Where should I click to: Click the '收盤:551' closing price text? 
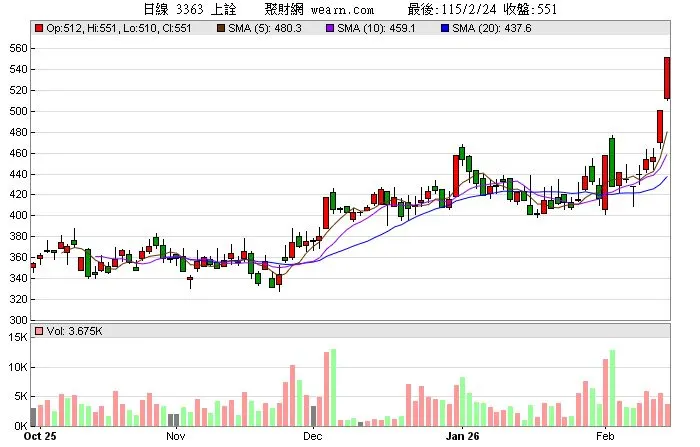[530, 9]
